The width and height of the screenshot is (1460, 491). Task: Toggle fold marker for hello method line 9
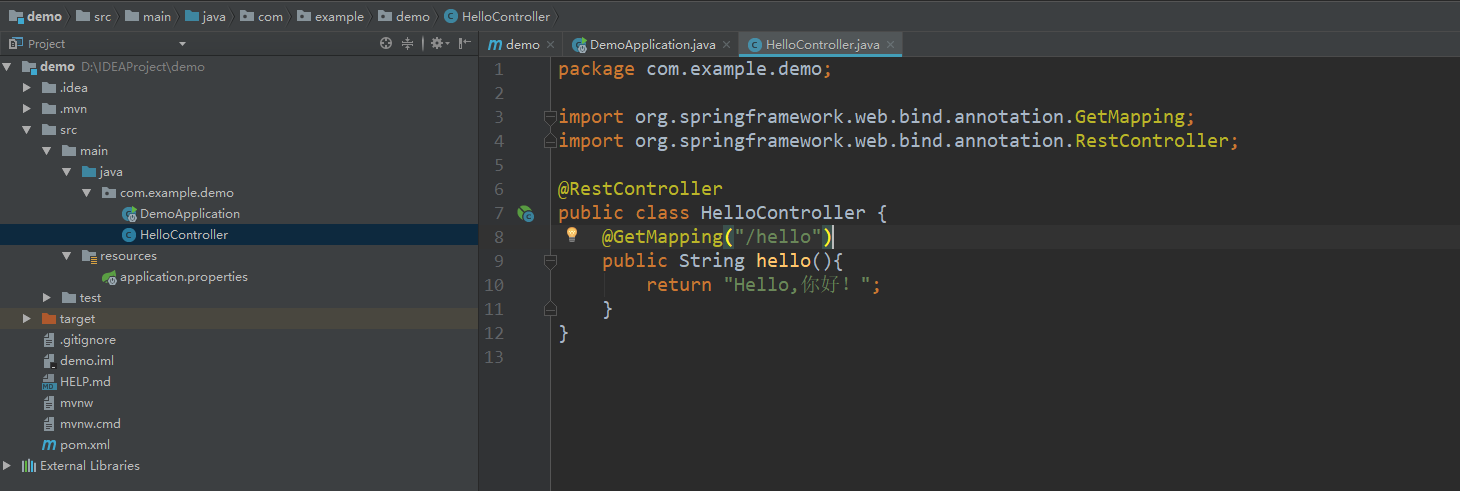(x=550, y=261)
